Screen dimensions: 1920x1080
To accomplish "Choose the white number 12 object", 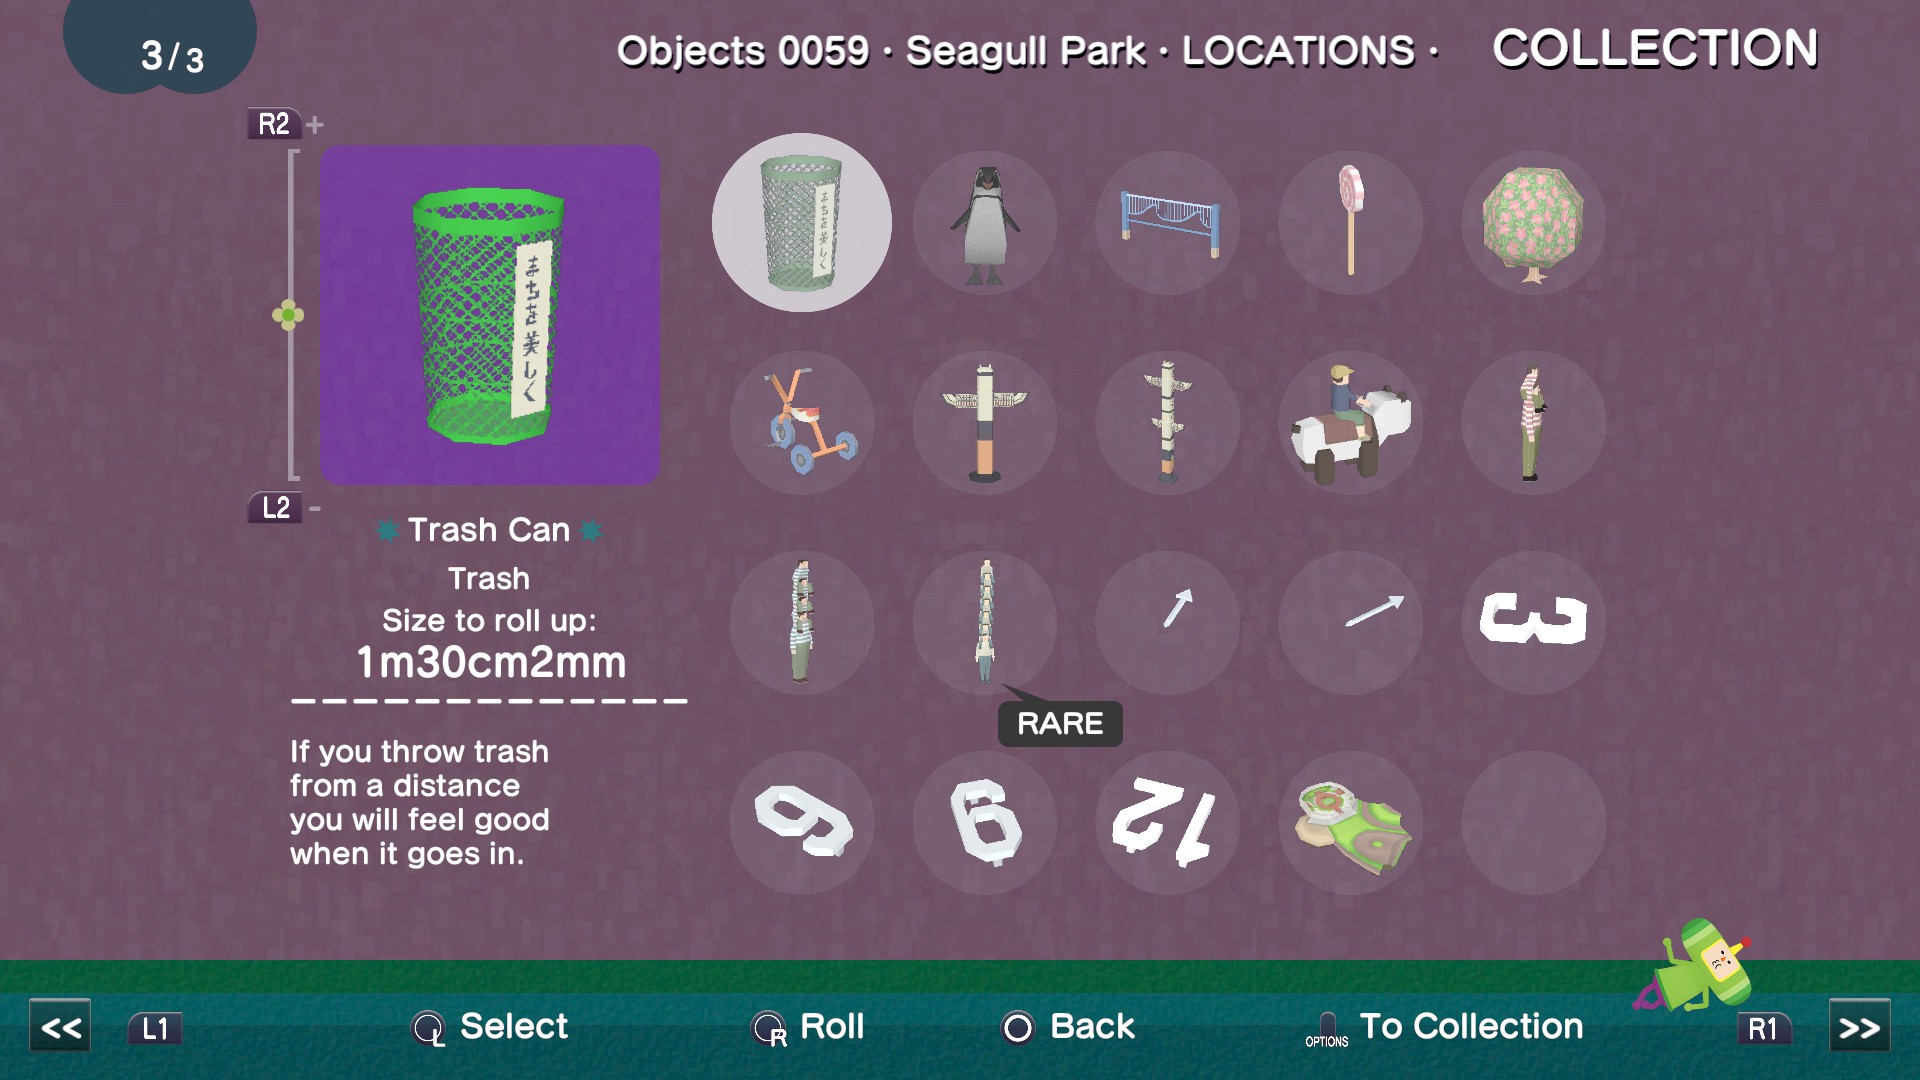I will click(x=1168, y=823).
